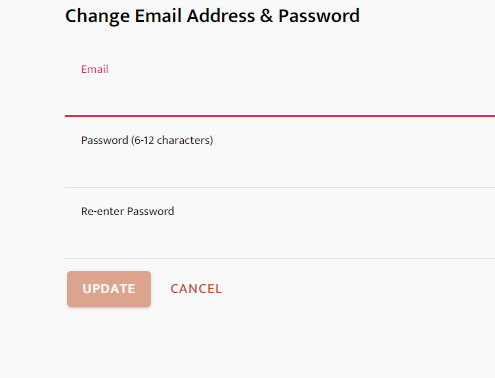Click the "(6-12 characters)" hint text
495x378 pixels.
(x=172, y=140)
